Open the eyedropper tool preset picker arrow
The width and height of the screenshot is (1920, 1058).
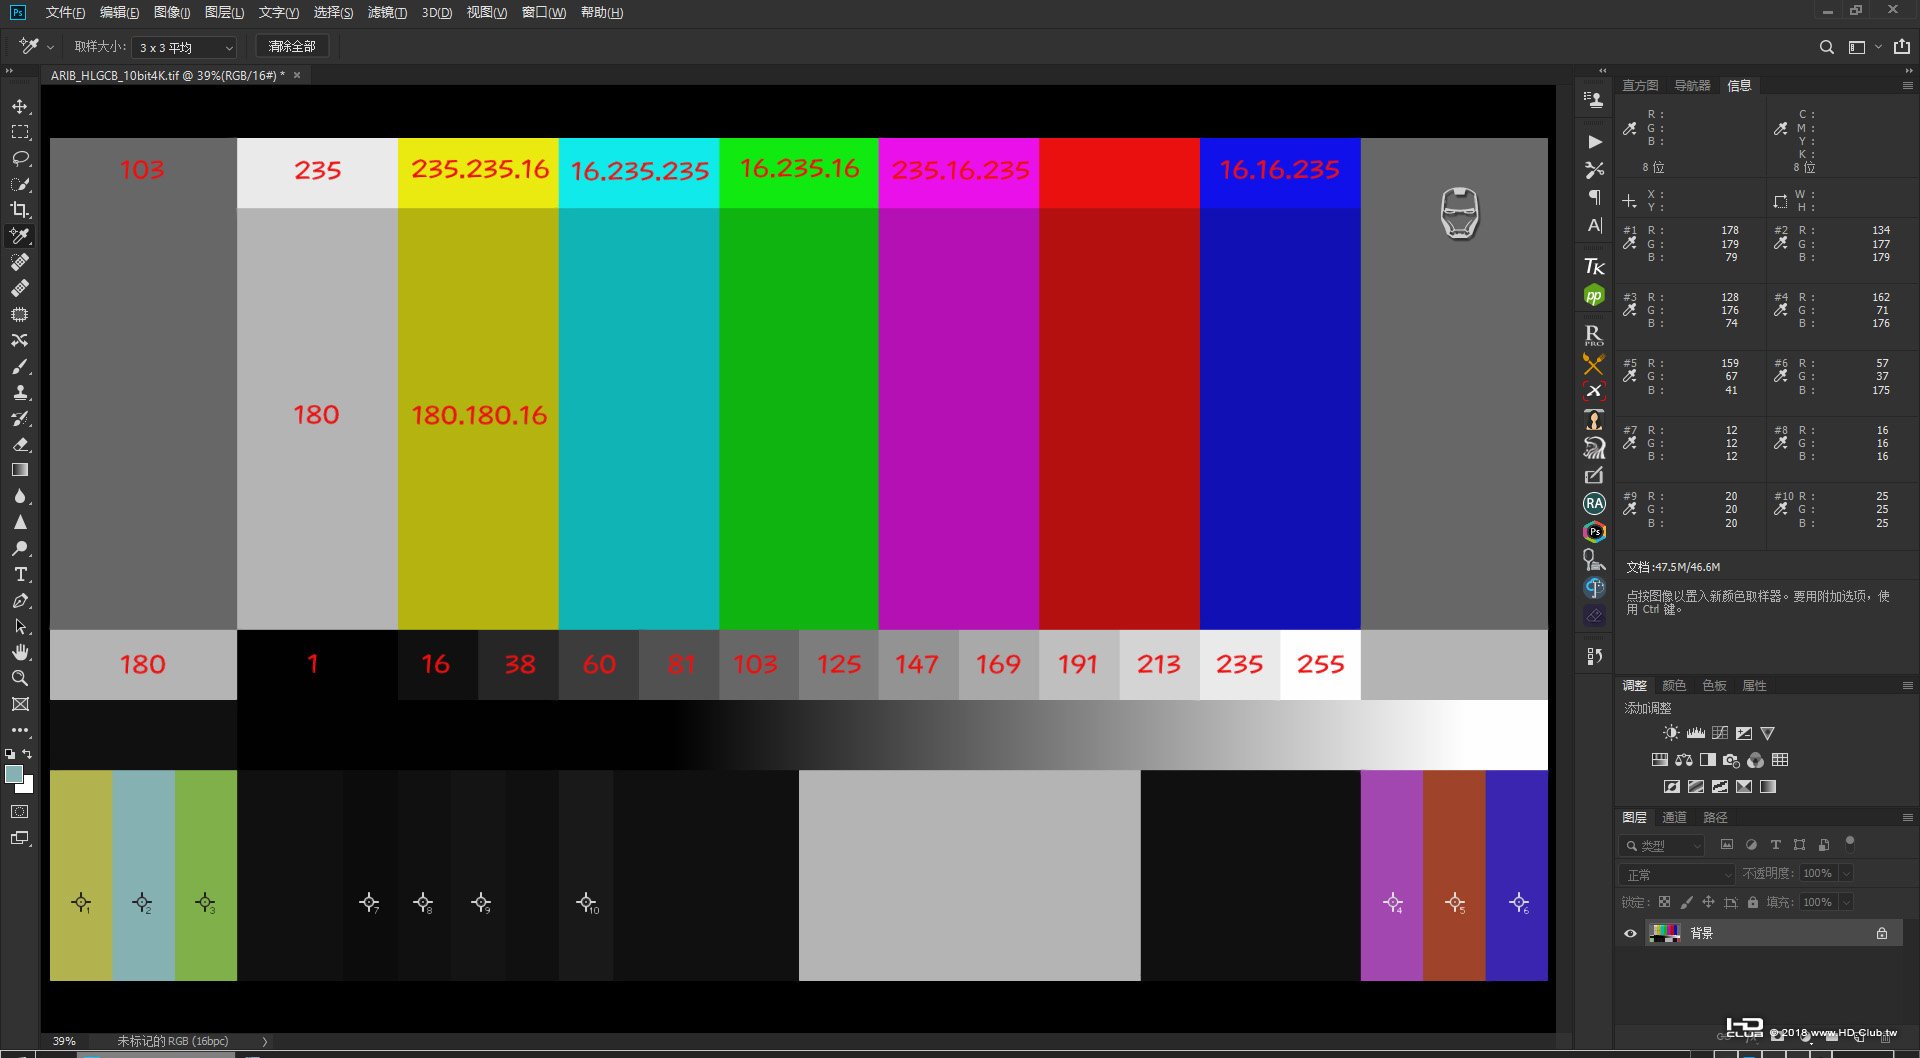click(50, 47)
